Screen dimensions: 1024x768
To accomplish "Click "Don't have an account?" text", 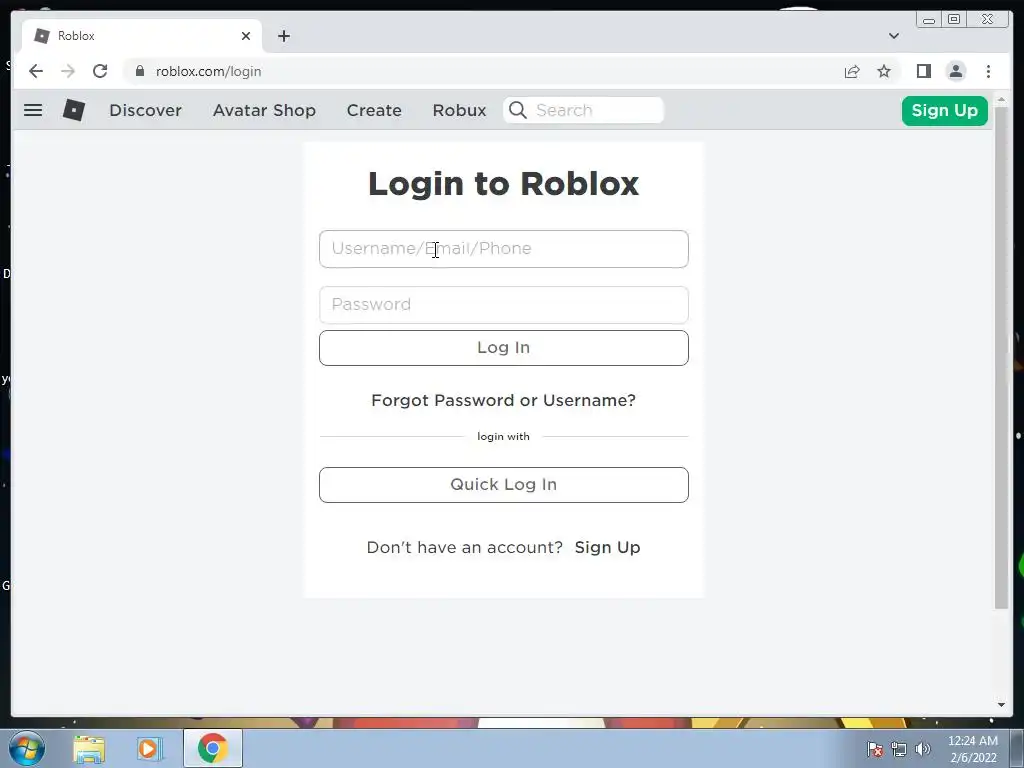I will 464,547.
